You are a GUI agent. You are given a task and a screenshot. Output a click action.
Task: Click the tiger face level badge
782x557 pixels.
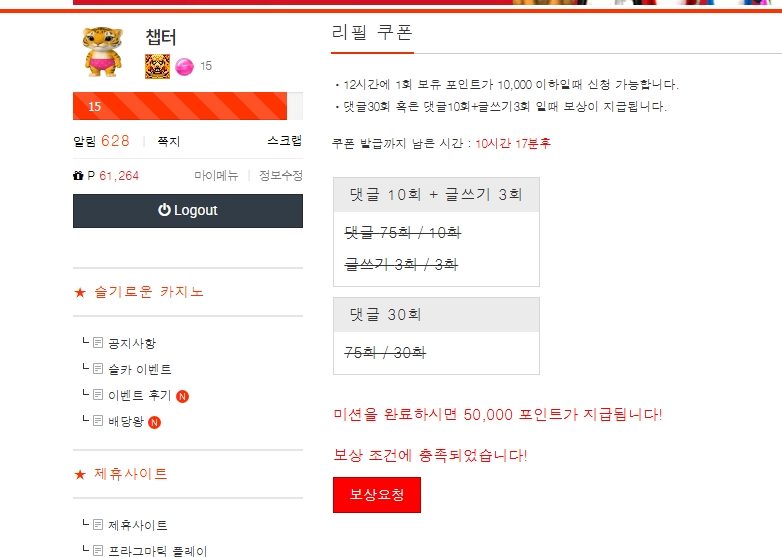point(157,66)
